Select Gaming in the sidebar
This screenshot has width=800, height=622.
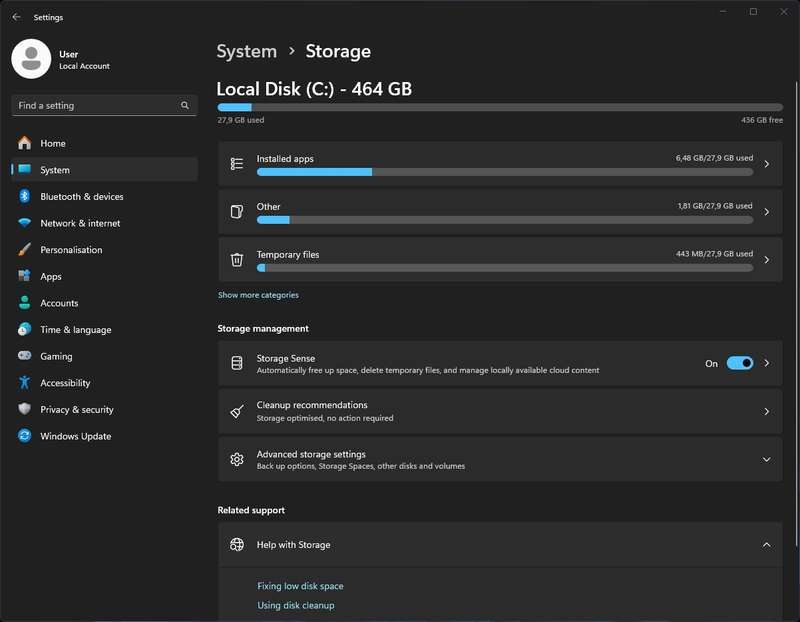pos(104,356)
